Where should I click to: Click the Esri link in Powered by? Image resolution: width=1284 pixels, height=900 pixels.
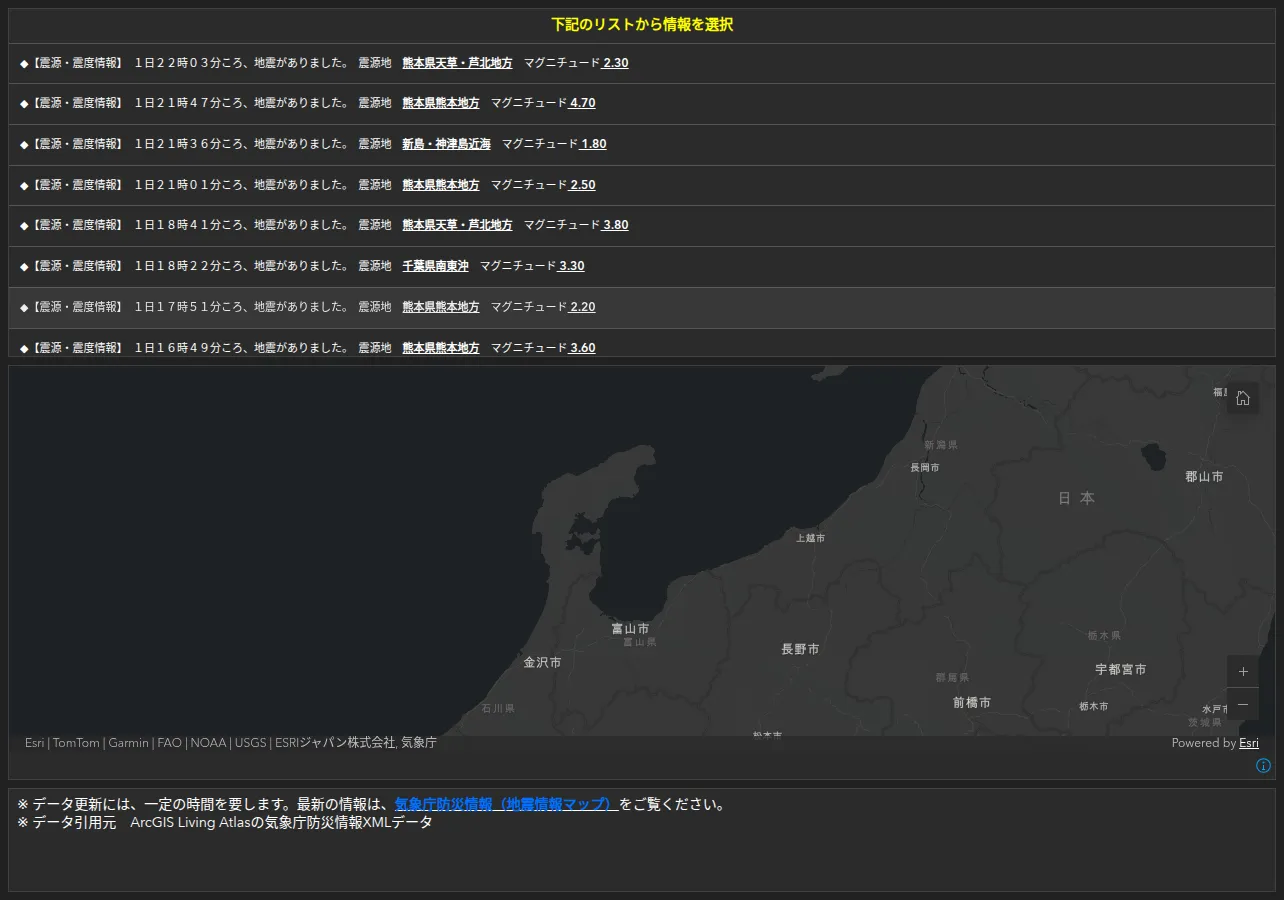coord(1249,743)
